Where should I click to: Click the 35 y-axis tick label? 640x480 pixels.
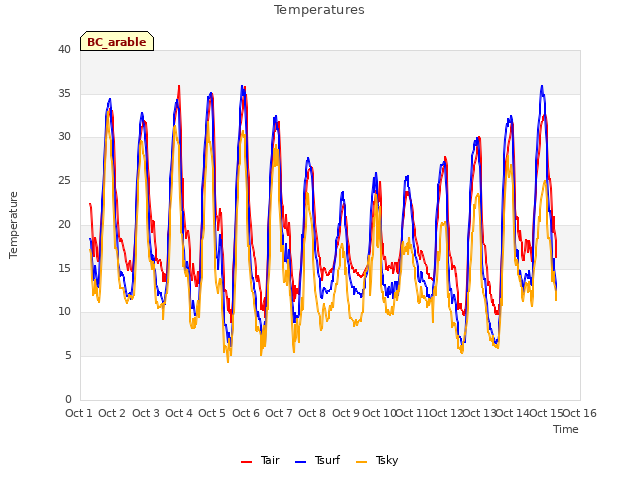[x=64, y=93]
